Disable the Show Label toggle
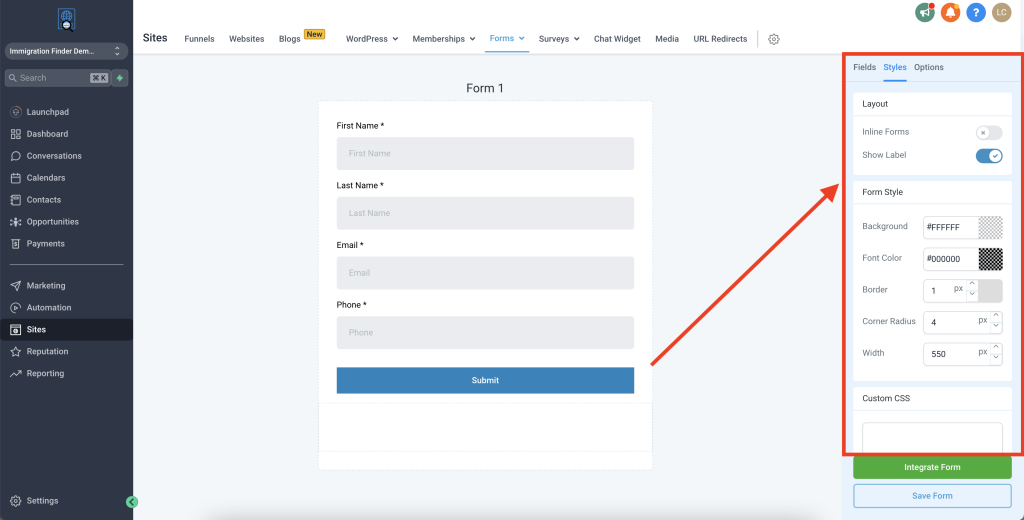1024x520 pixels. pos(988,155)
